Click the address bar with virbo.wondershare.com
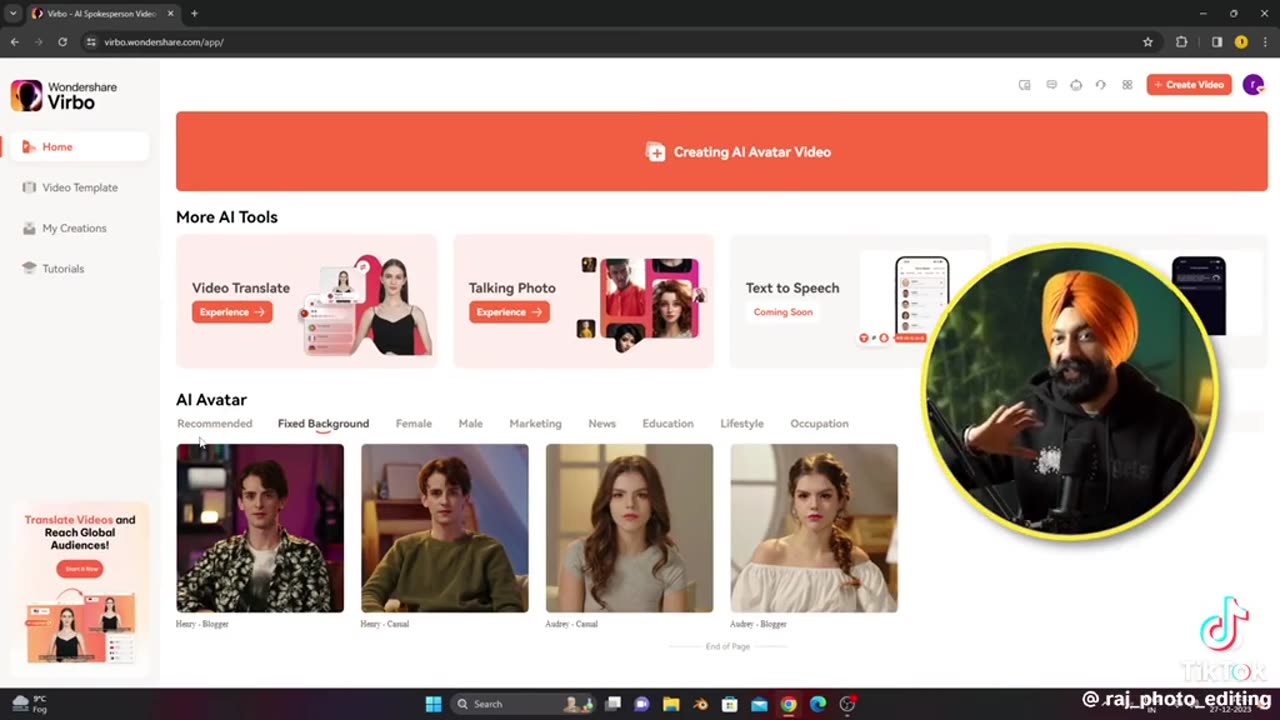Viewport: 1280px width, 720px height. tap(610, 42)
